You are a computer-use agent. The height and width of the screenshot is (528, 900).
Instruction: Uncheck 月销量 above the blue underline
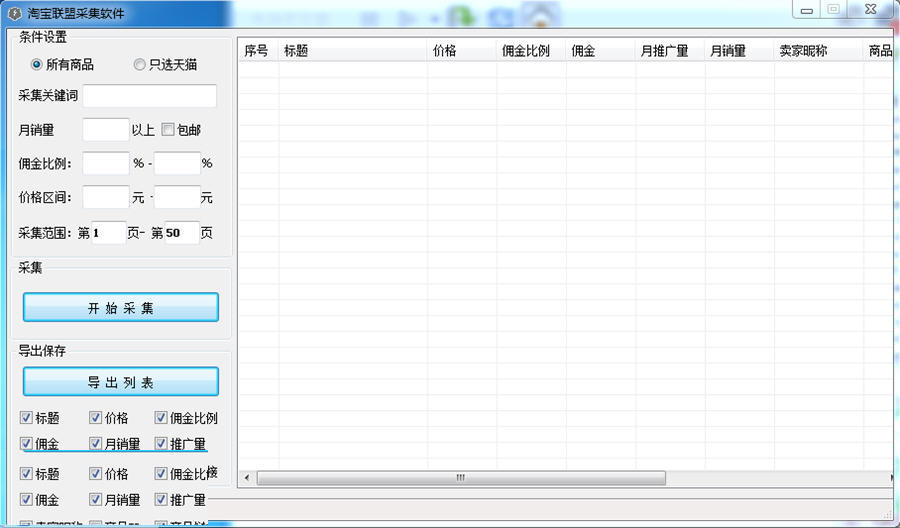coord(96,443)
